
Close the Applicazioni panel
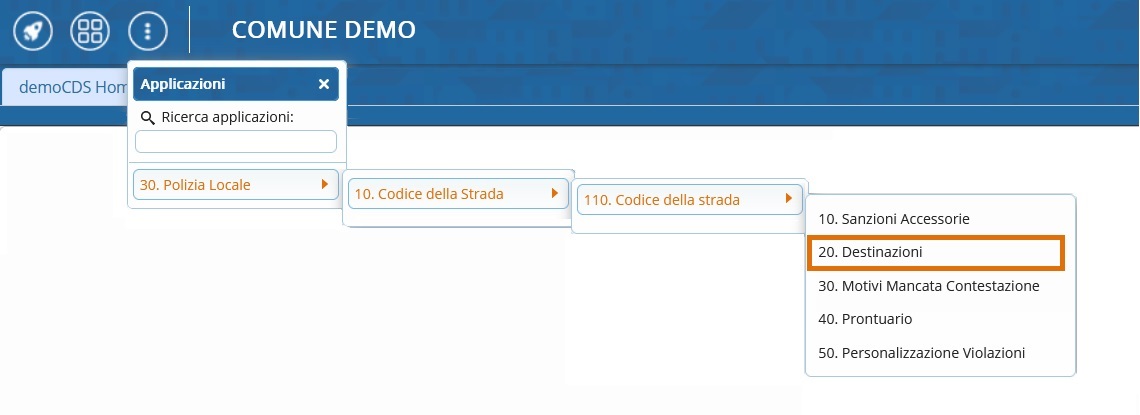coord(324,84)
